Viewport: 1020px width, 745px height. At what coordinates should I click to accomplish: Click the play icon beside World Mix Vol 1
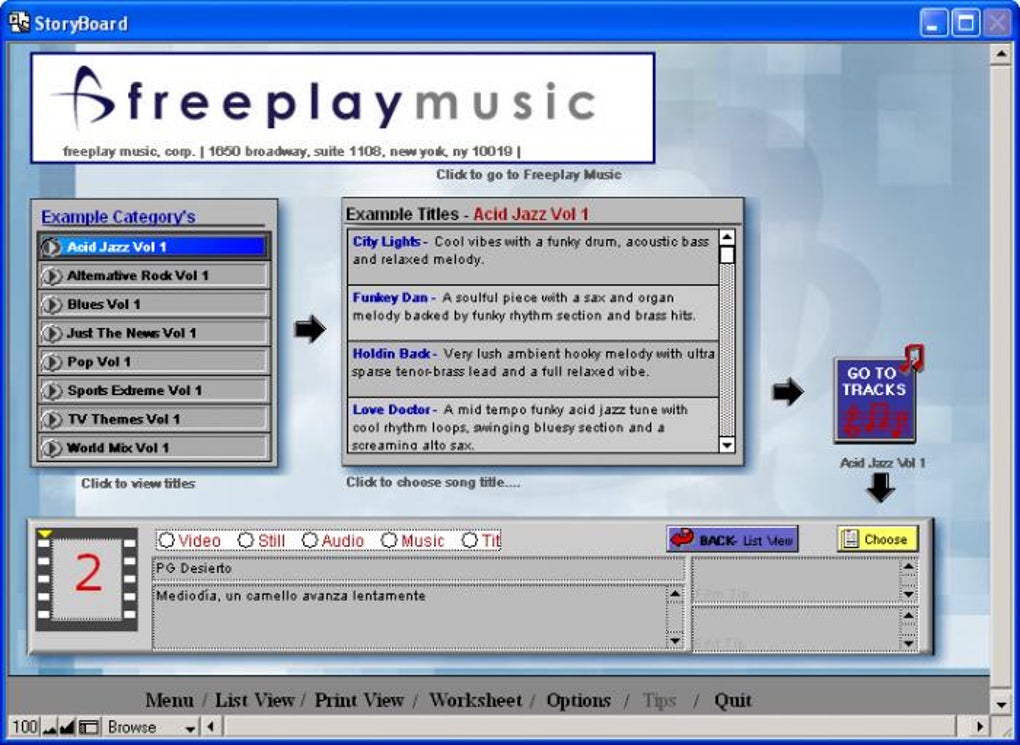[x=51, y=448]
